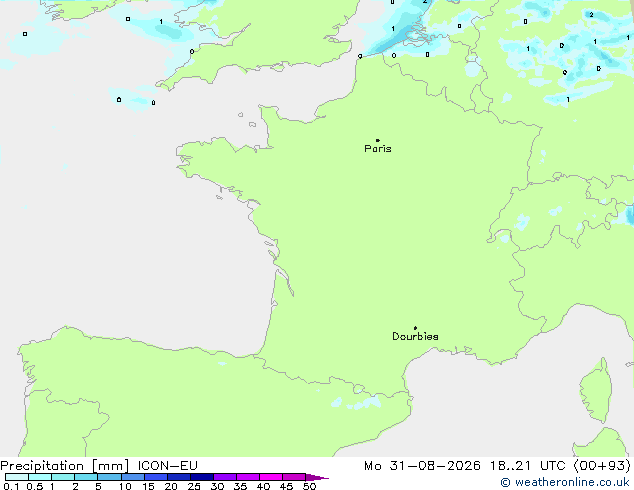Pick the 25–30 mm dark navy legend swatch
This screenshot has height=490, width=634.
pos(202,477)
